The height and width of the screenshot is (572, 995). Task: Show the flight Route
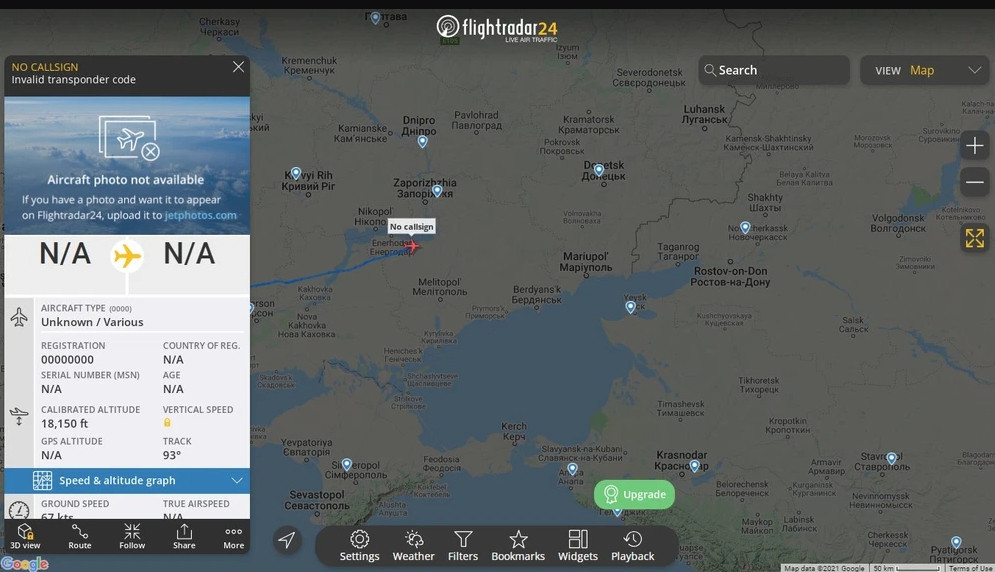click(x=79, y=536)
